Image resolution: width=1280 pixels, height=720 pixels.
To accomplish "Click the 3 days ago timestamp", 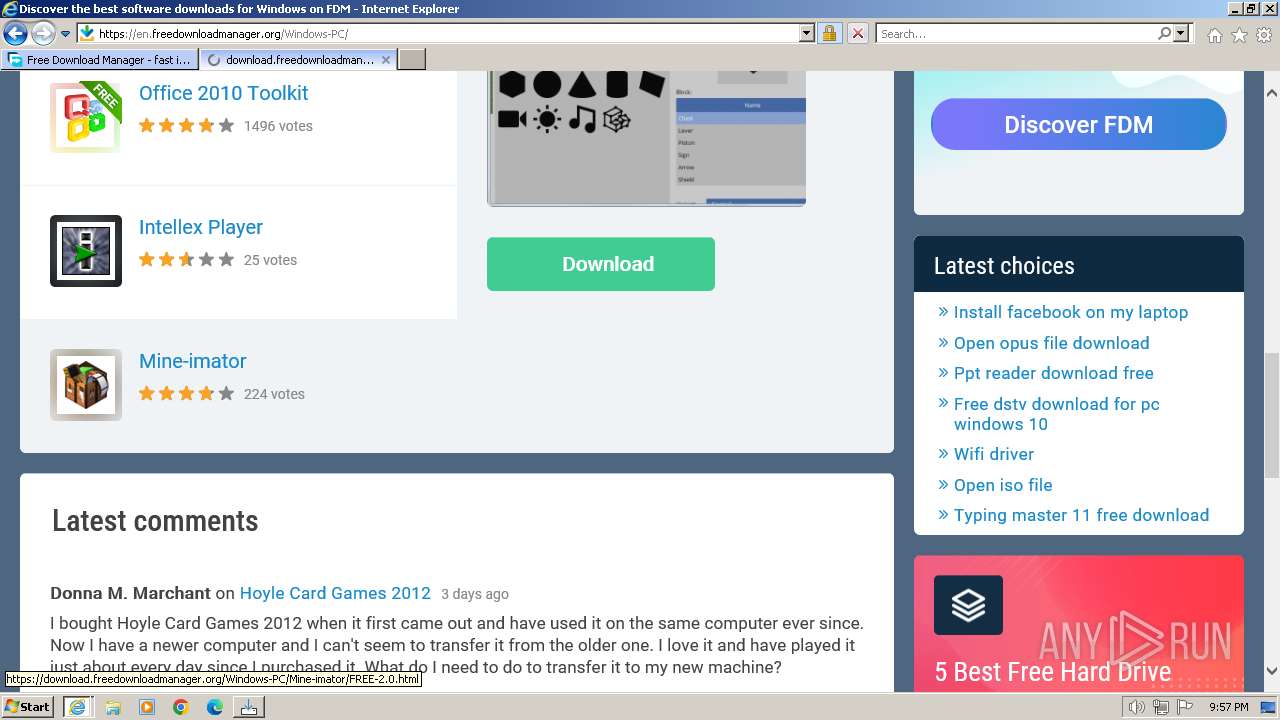I will click(x=475, y=594).
